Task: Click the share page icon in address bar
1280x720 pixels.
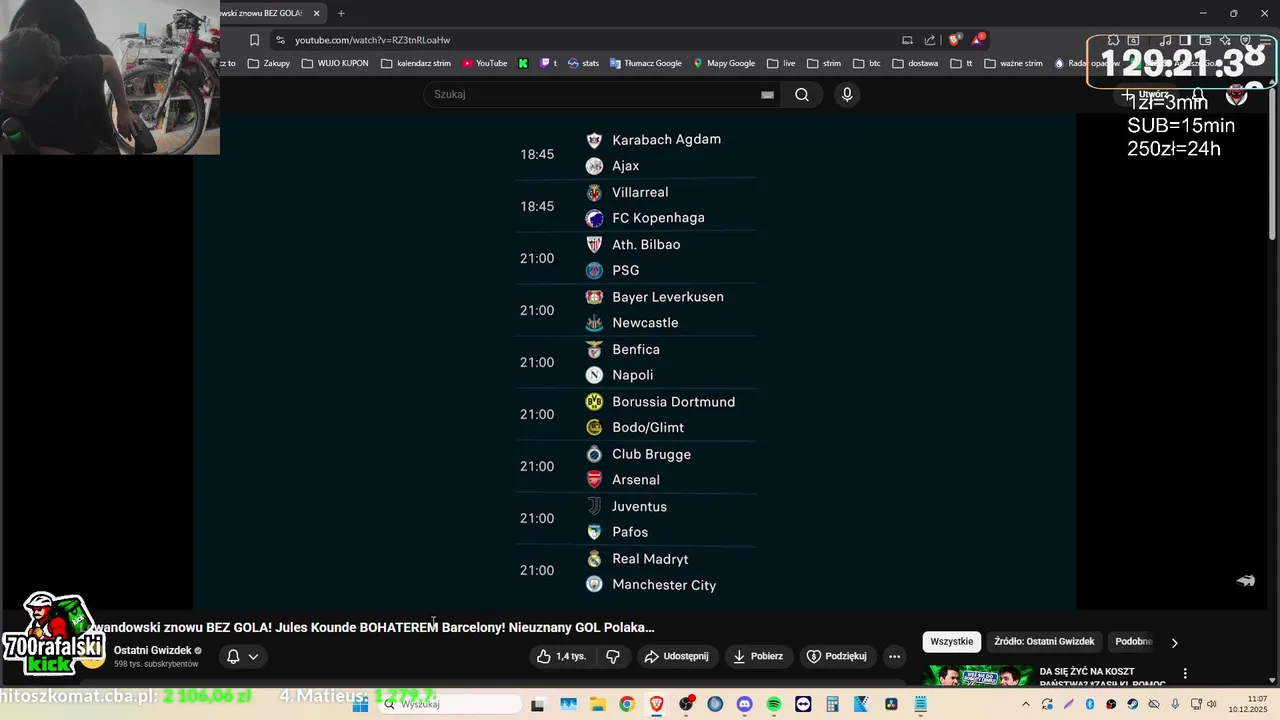Action: 930,40
